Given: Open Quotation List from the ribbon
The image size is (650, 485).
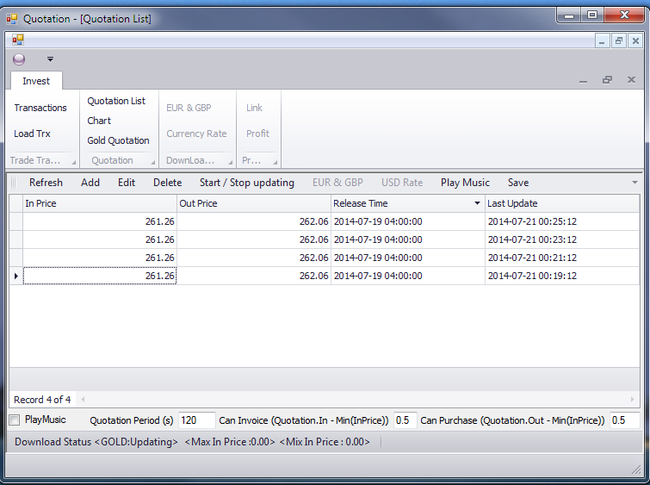Looking at the screenshot, I should point(116,101).
